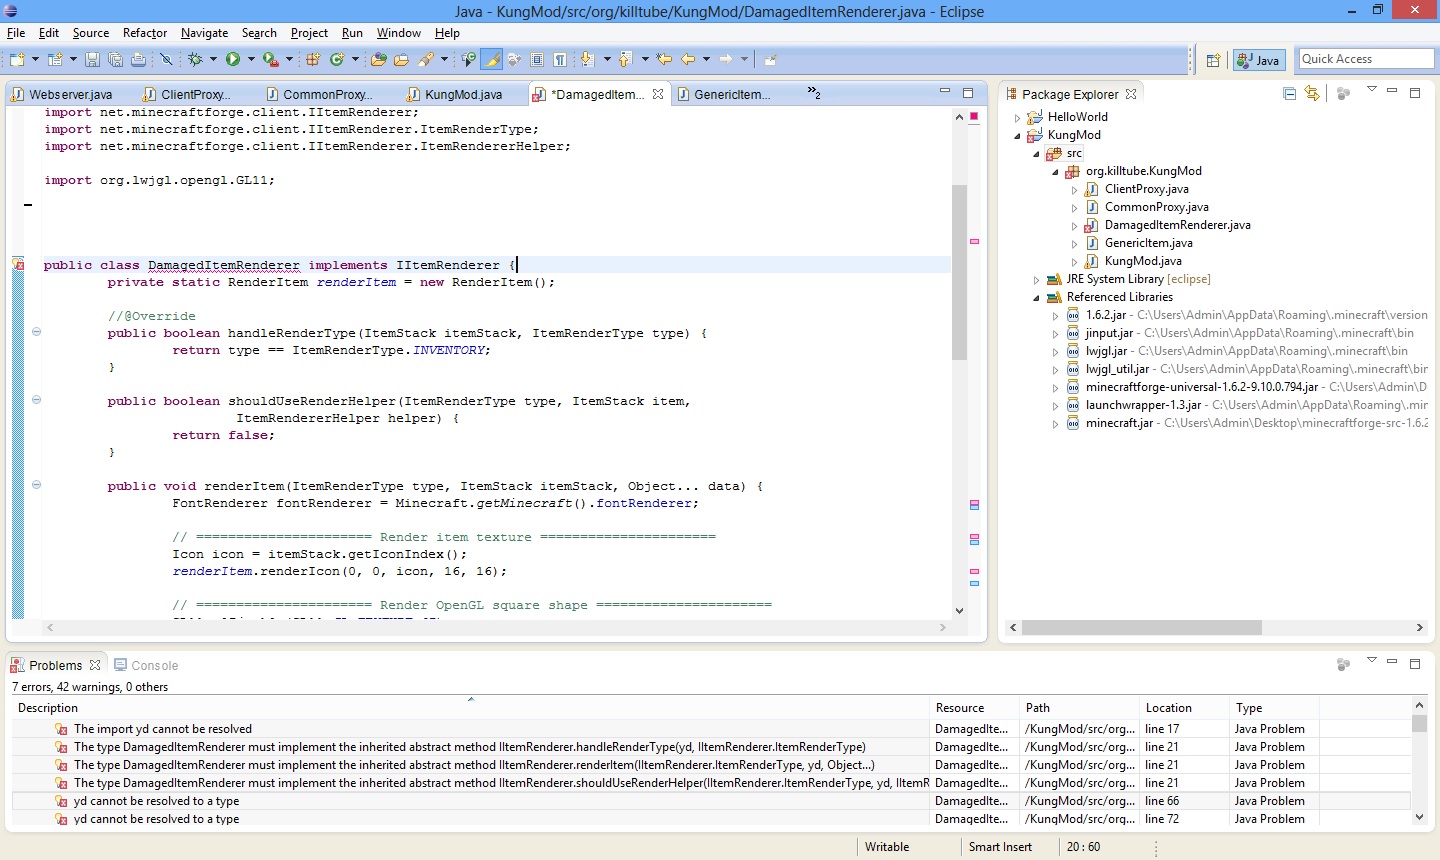Click the New file wizard icon
The width and height of the screenshot is (1440, 860).
pyautogui.click(x=17, y=60)
